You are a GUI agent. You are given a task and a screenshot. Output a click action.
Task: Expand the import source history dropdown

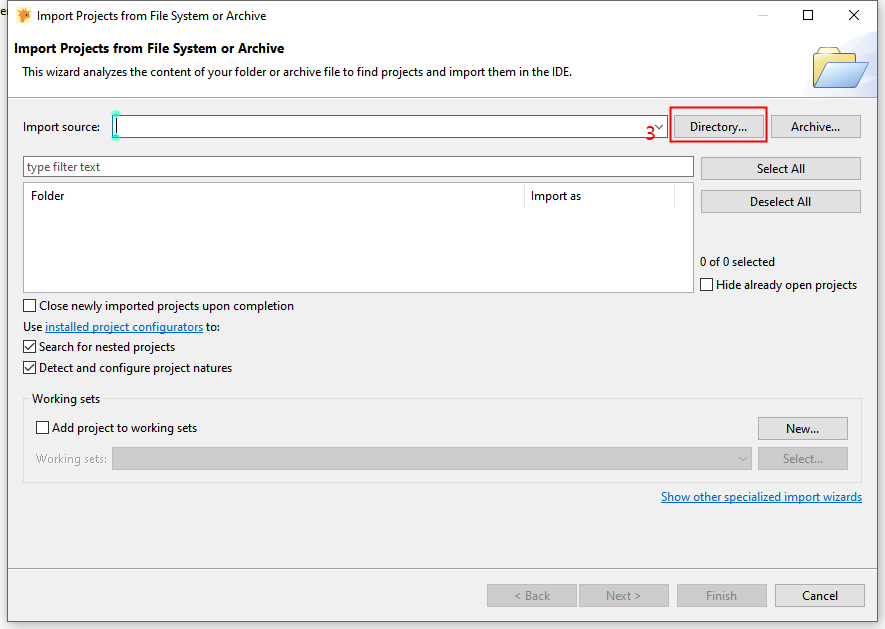click(x=657, y=126)
